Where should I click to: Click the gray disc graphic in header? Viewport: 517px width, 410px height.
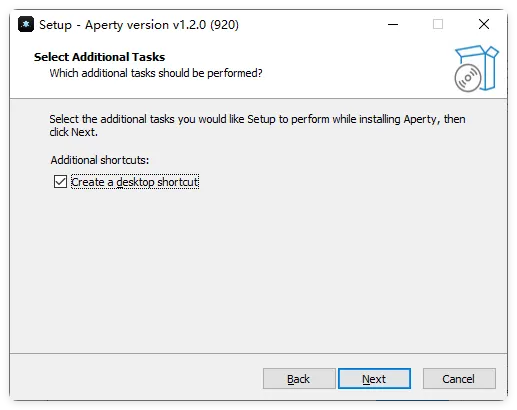[468, 78]
